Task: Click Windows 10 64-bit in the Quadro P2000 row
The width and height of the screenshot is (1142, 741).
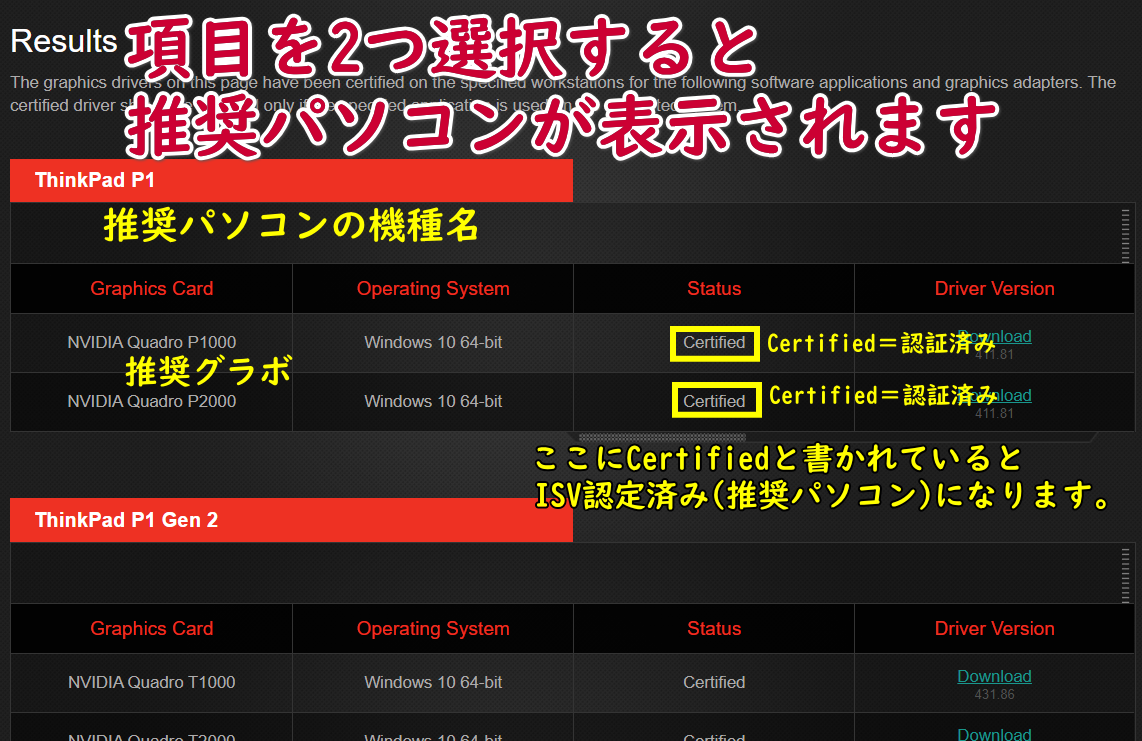Action: tap(433, 401)
